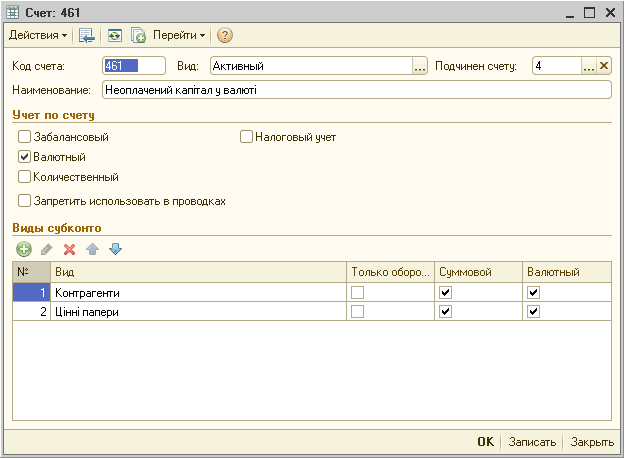624x458 pixels.
Task: Toggle Только обороты for Цінні папери
Action: (357, 312)
